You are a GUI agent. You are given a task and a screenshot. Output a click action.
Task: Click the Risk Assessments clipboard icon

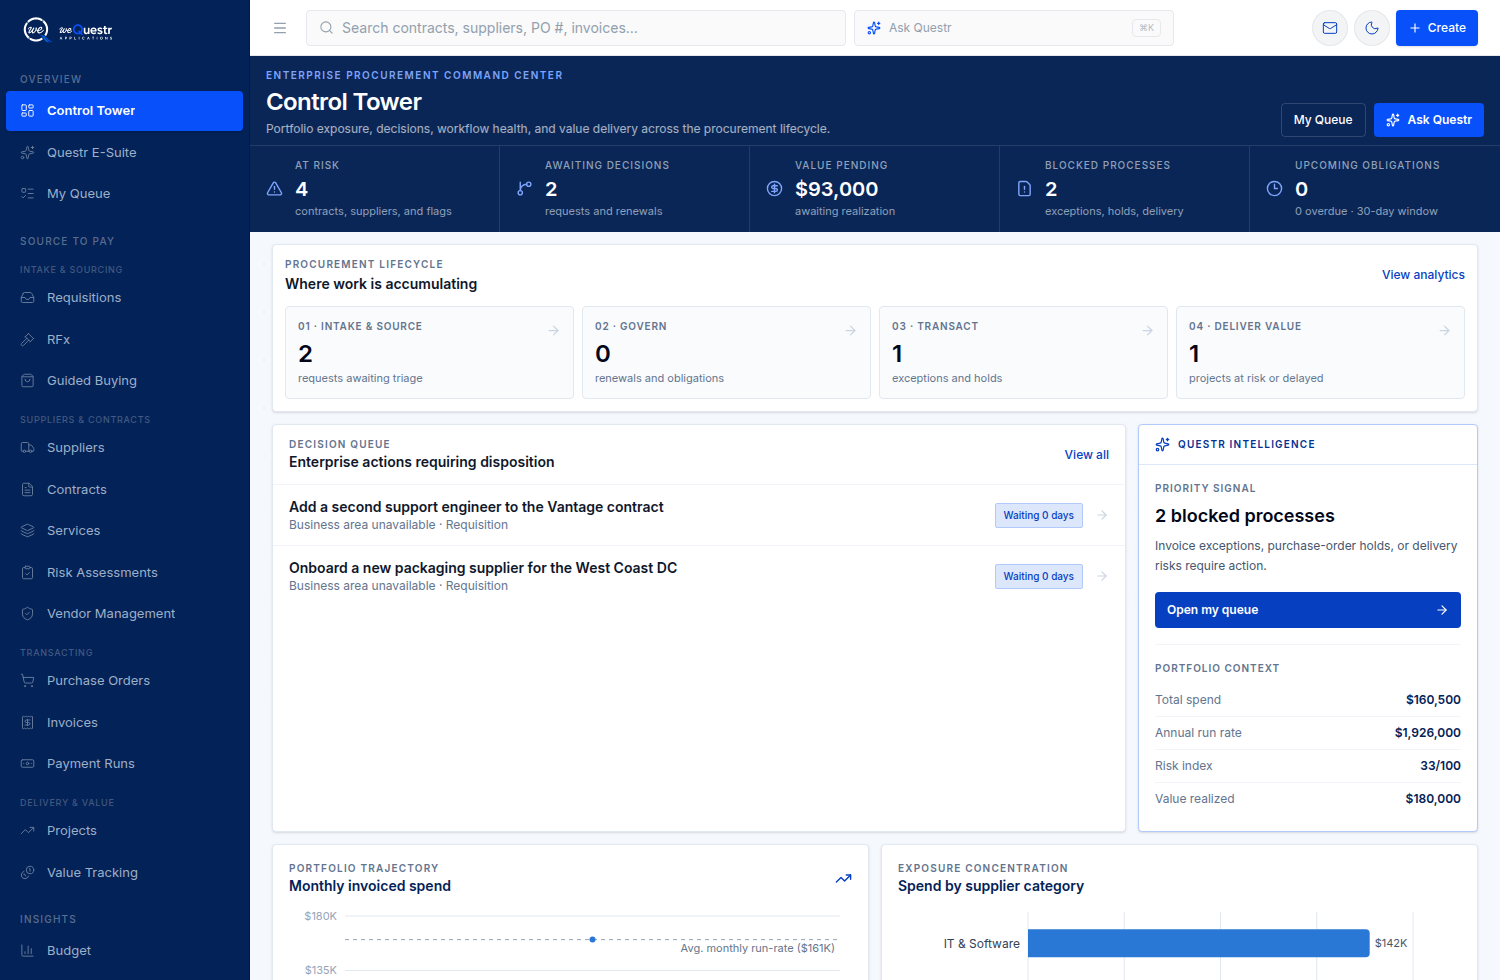point(28,573)
